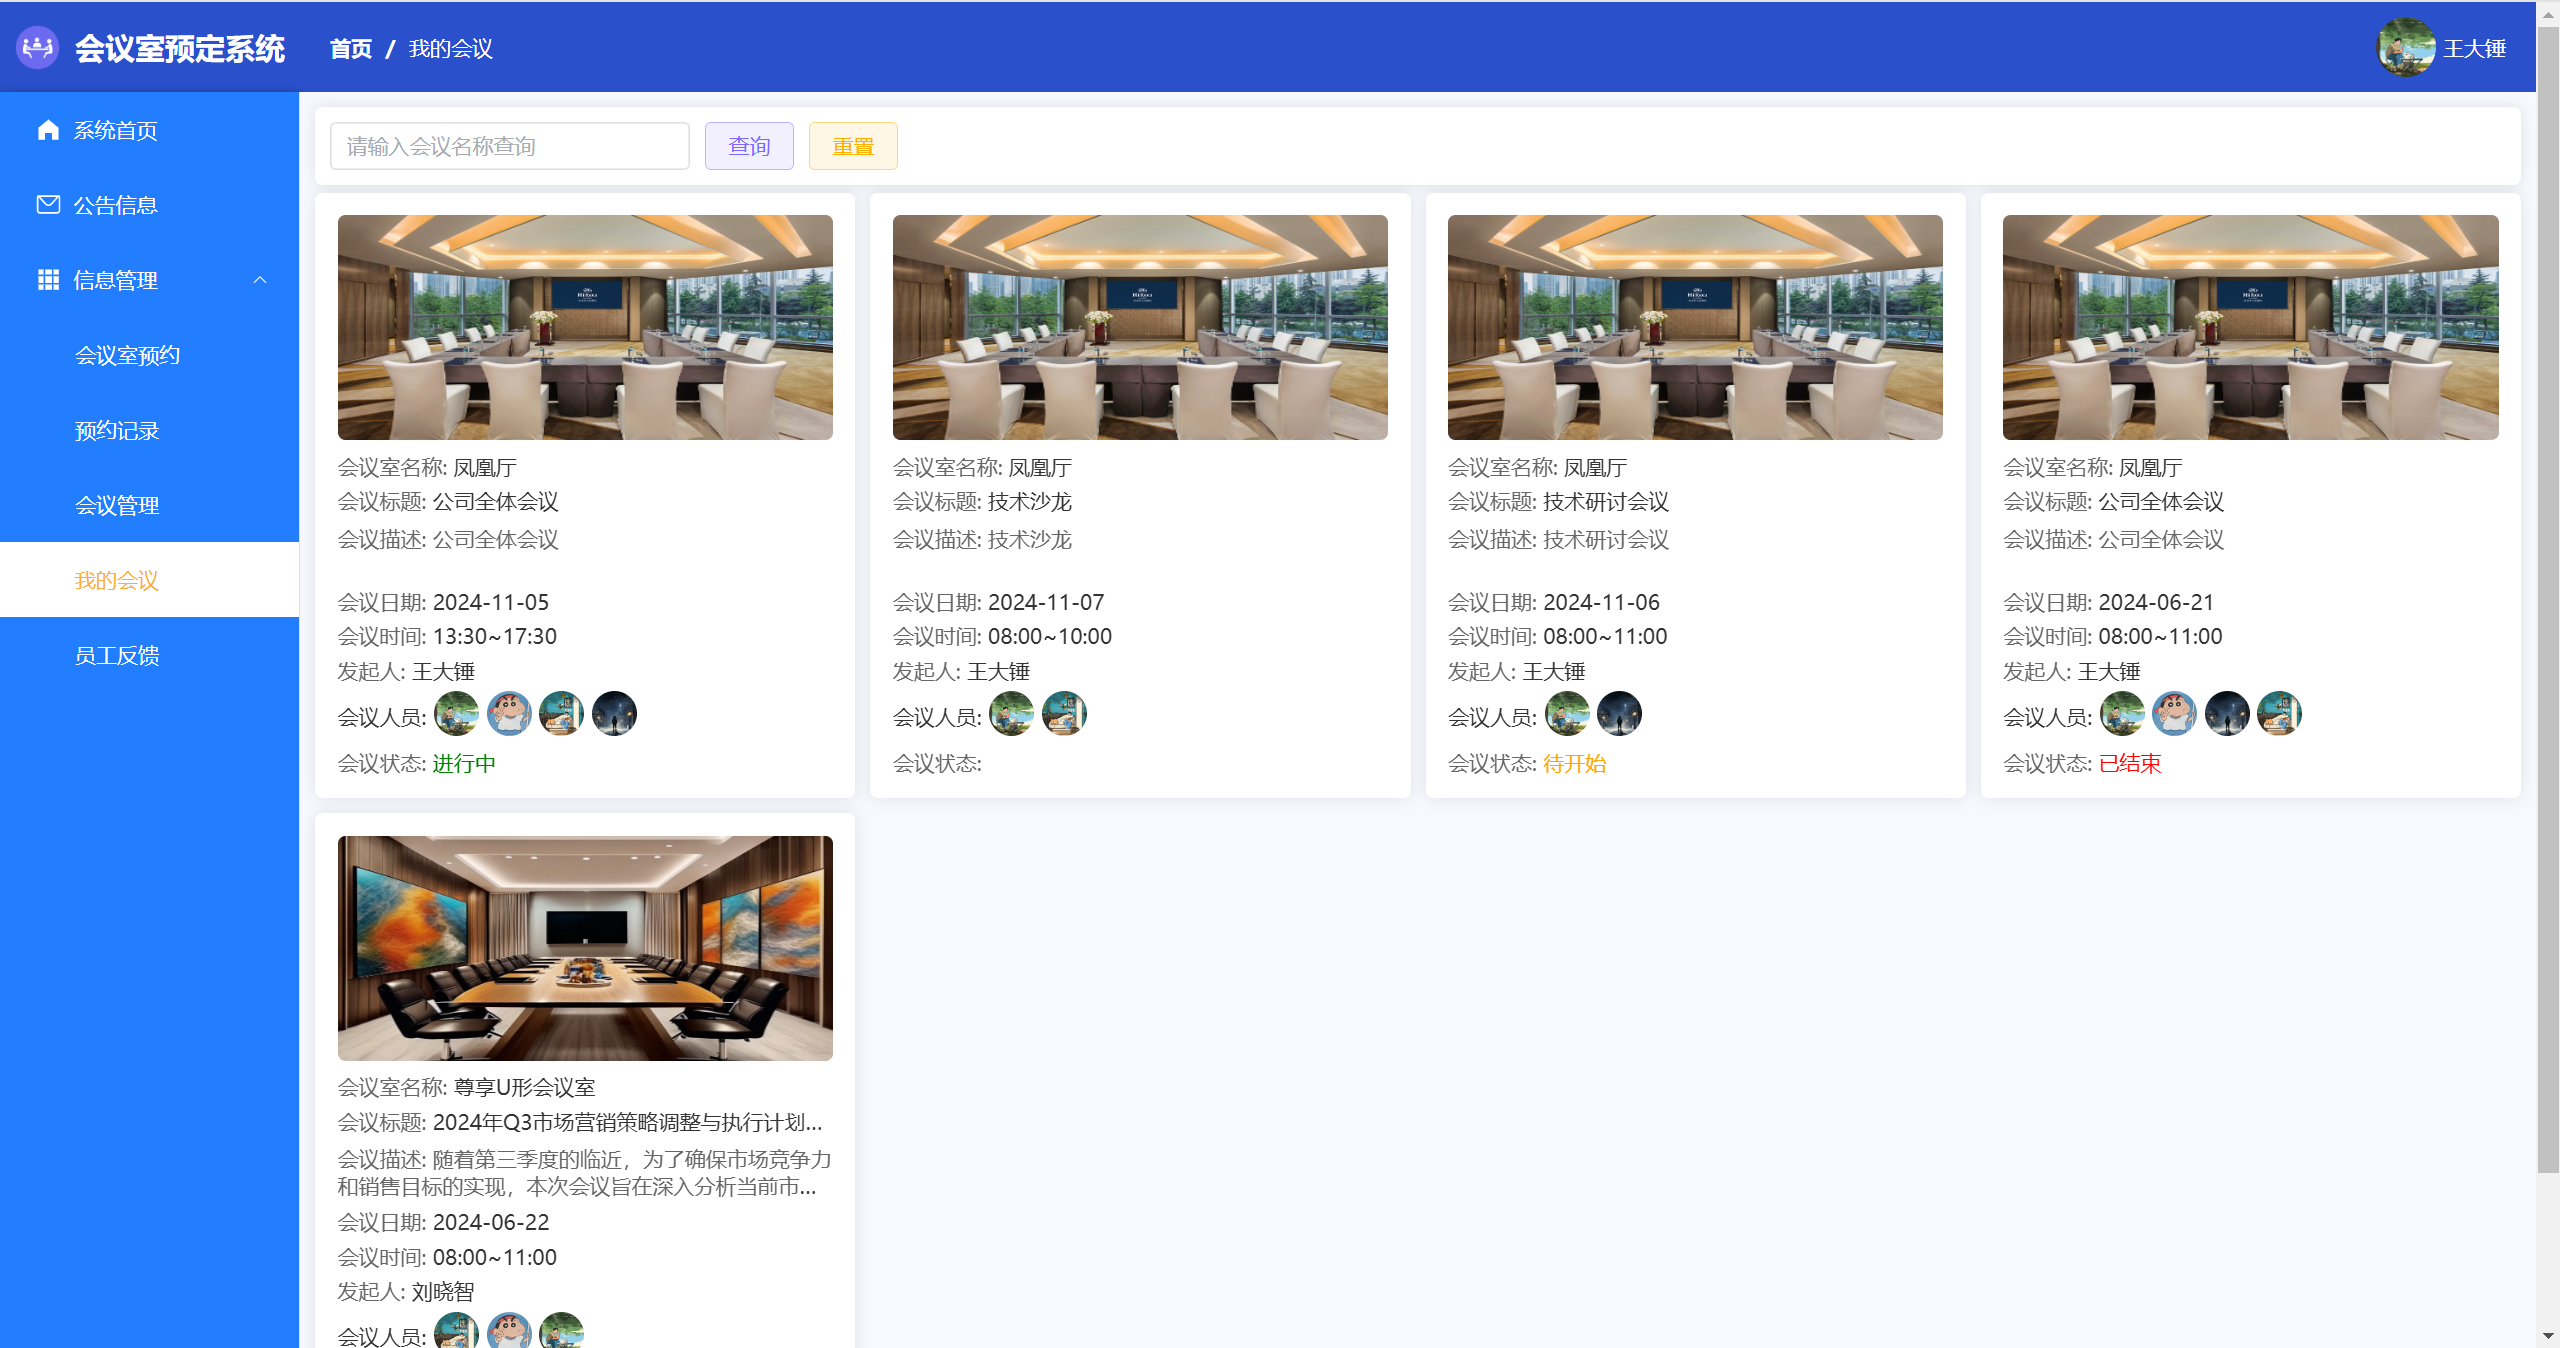Focus the meeting name search input
The image size is (2560, 1348).
point(509,146)
